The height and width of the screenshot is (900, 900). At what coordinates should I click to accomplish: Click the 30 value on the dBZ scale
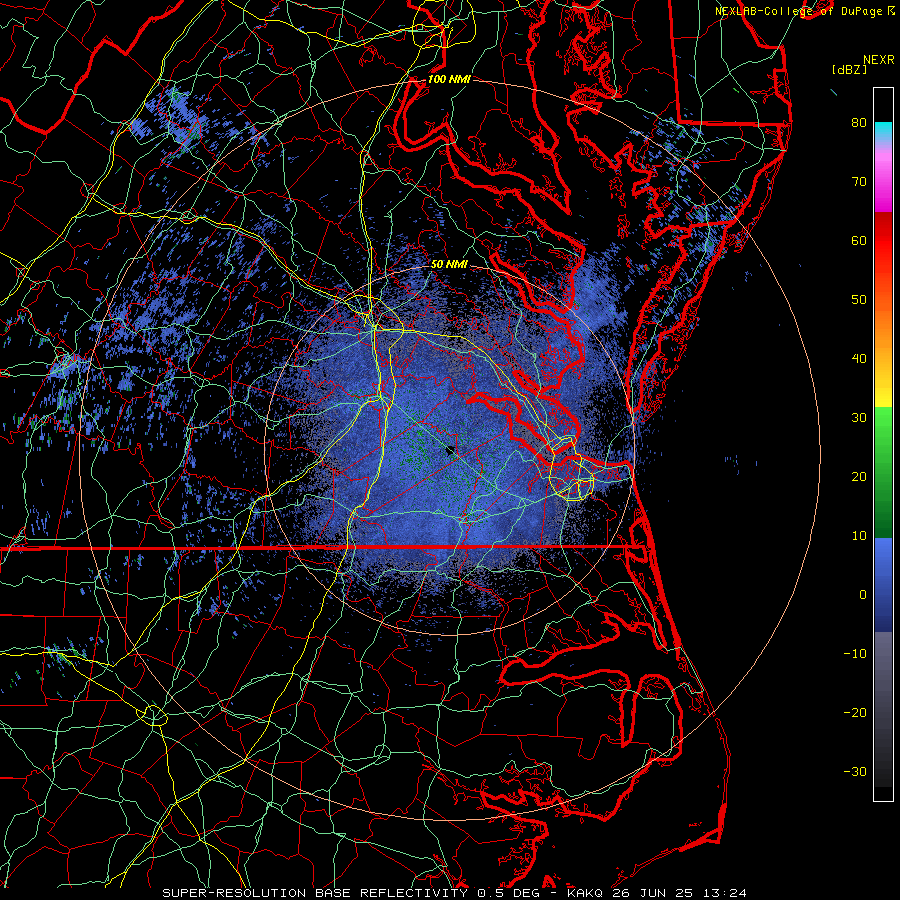tap(859, 418)
